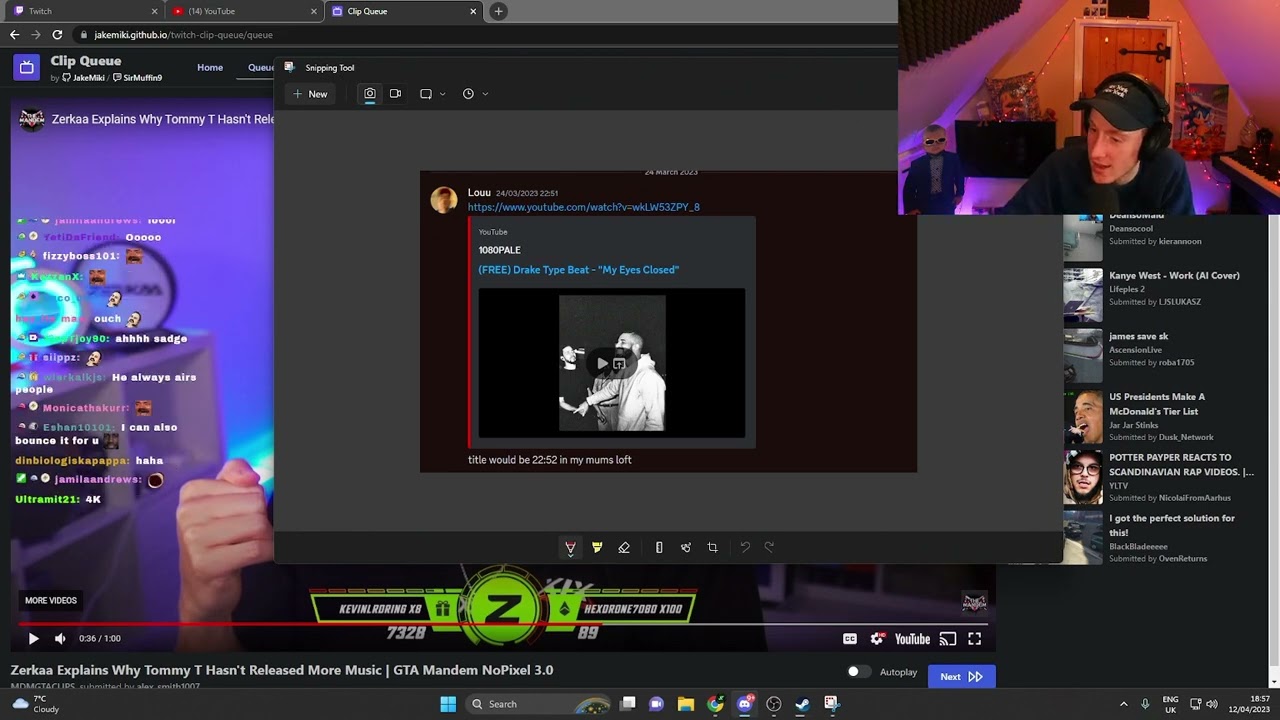The width and height of the screenshot is (1280, 720).
Task: Select Snip camera mode in Snipping Tool
Action: [x=370, y=94]
